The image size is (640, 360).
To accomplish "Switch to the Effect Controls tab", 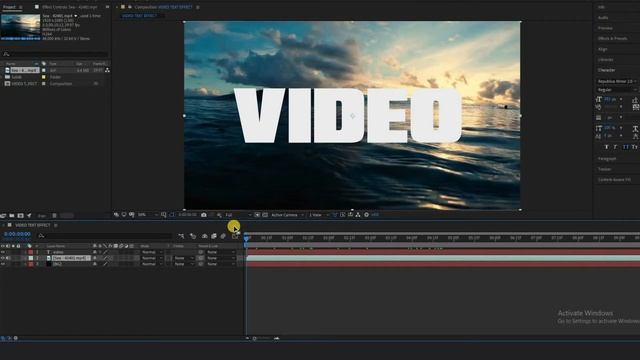I will tap(70, 7).
